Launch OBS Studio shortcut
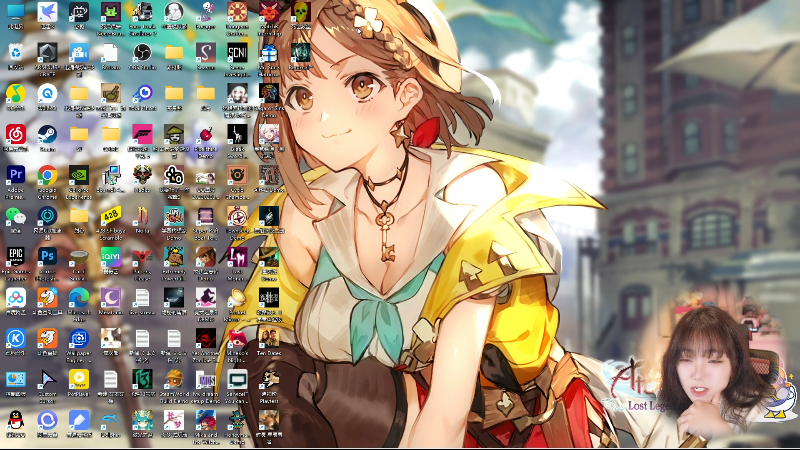 pos(142,53)
